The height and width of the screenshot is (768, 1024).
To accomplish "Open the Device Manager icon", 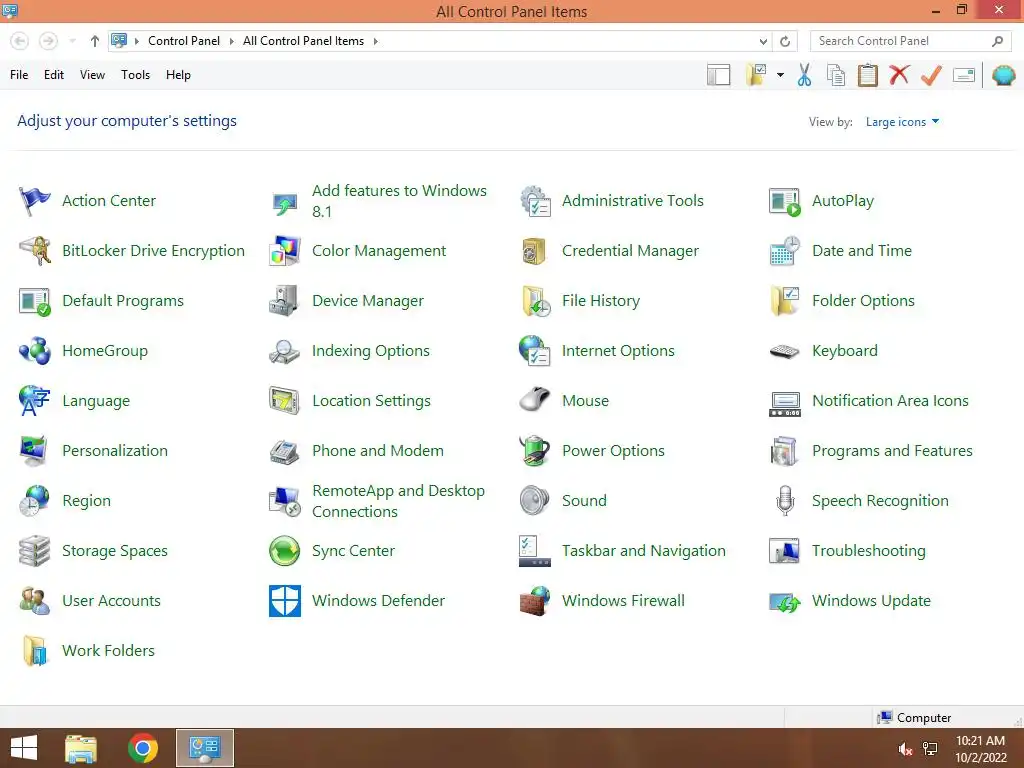I will pos(285,301).
